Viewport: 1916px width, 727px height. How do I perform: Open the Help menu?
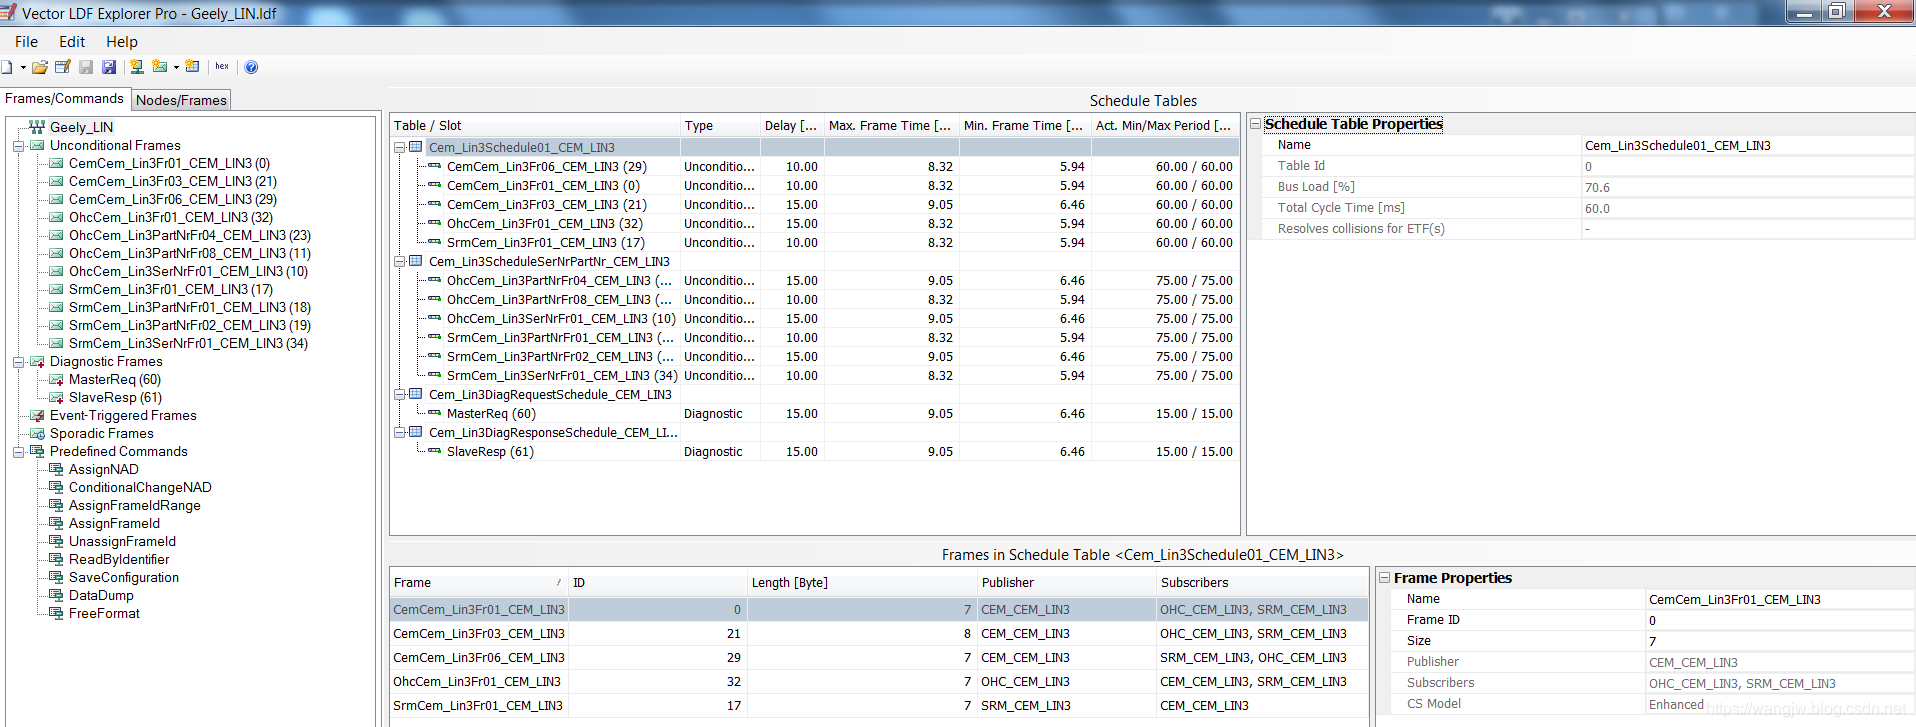(x=122, y=42)
